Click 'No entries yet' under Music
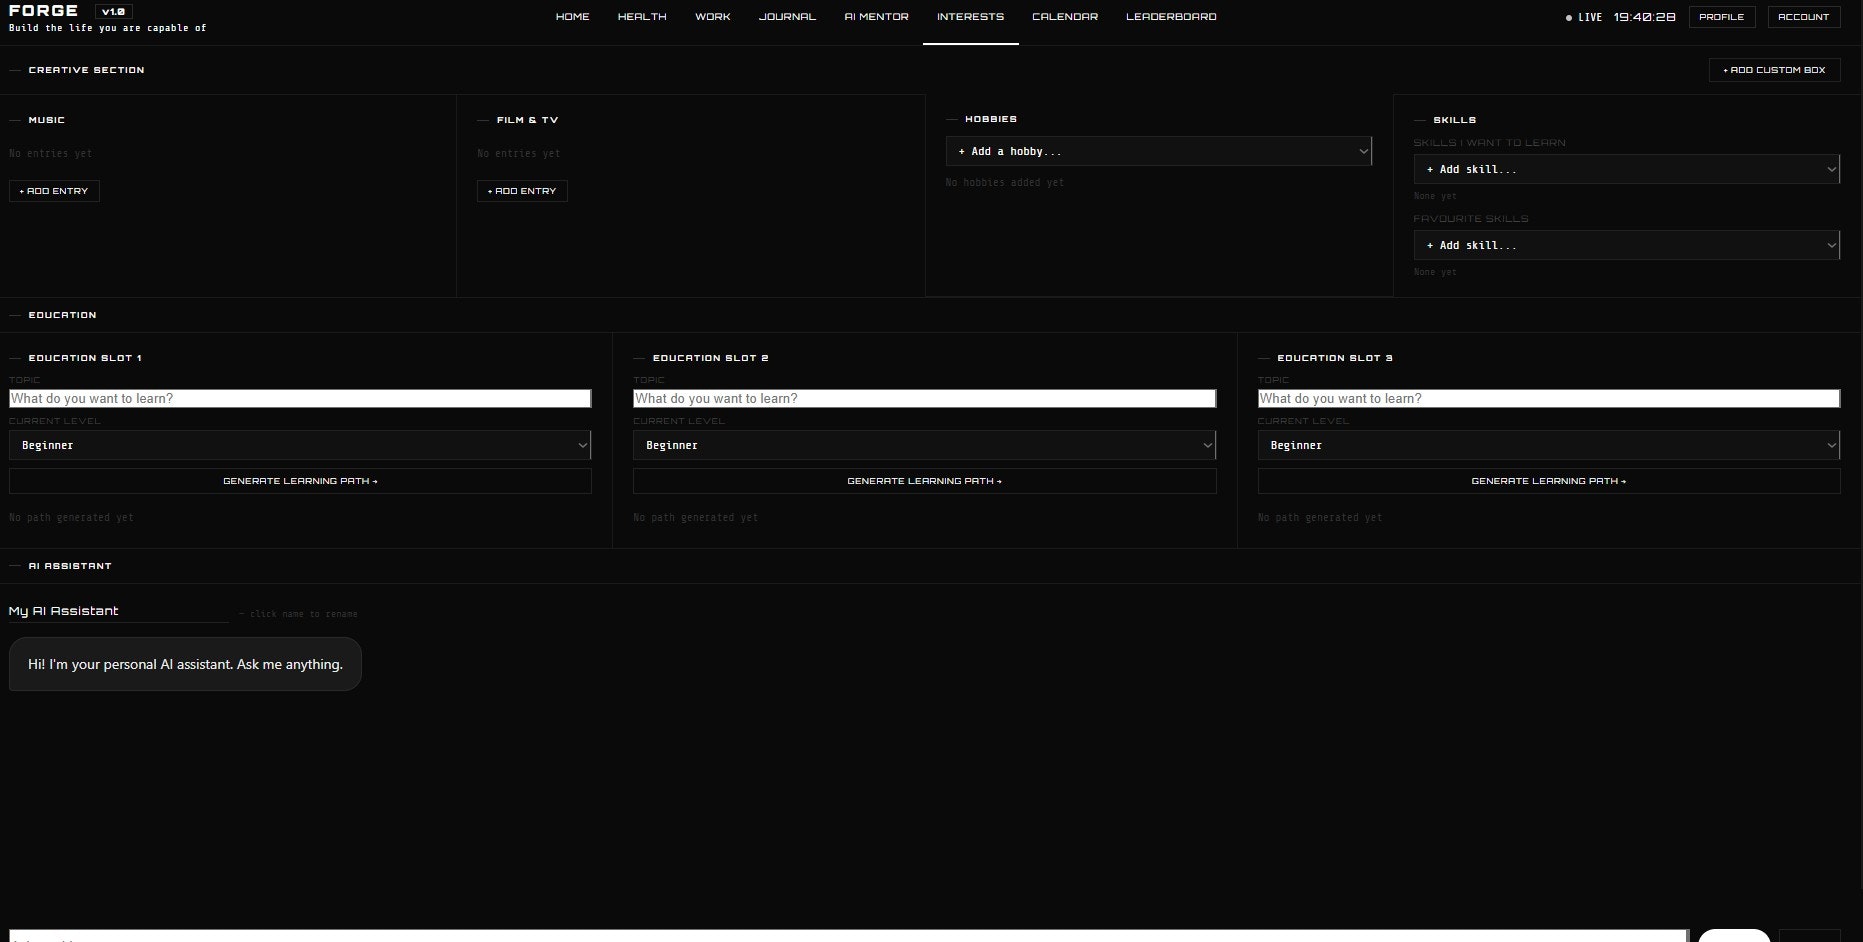 pos(50,154)
